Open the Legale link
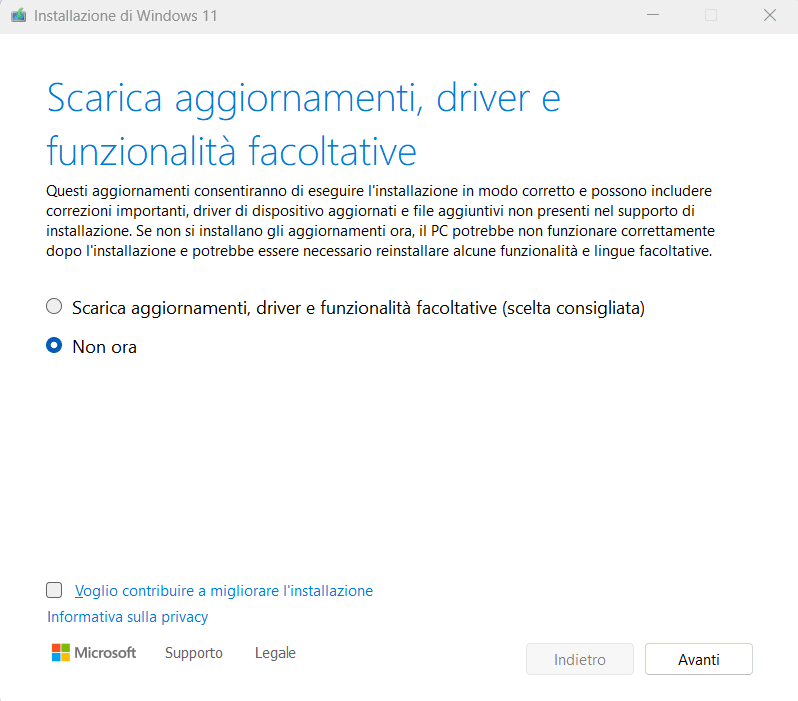798x701 pixels. [275, 653]
